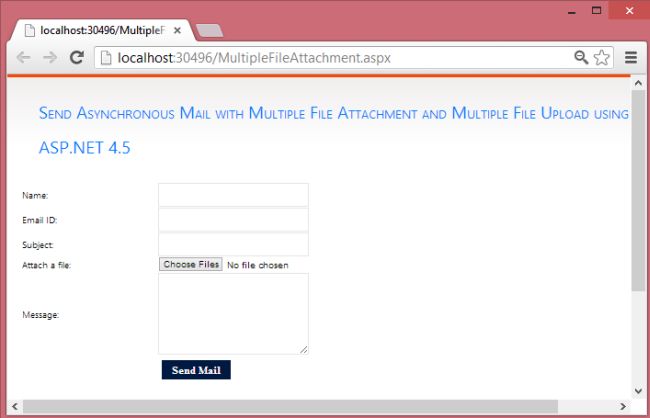Click the 'Subject:' label

tap(38, 245)
